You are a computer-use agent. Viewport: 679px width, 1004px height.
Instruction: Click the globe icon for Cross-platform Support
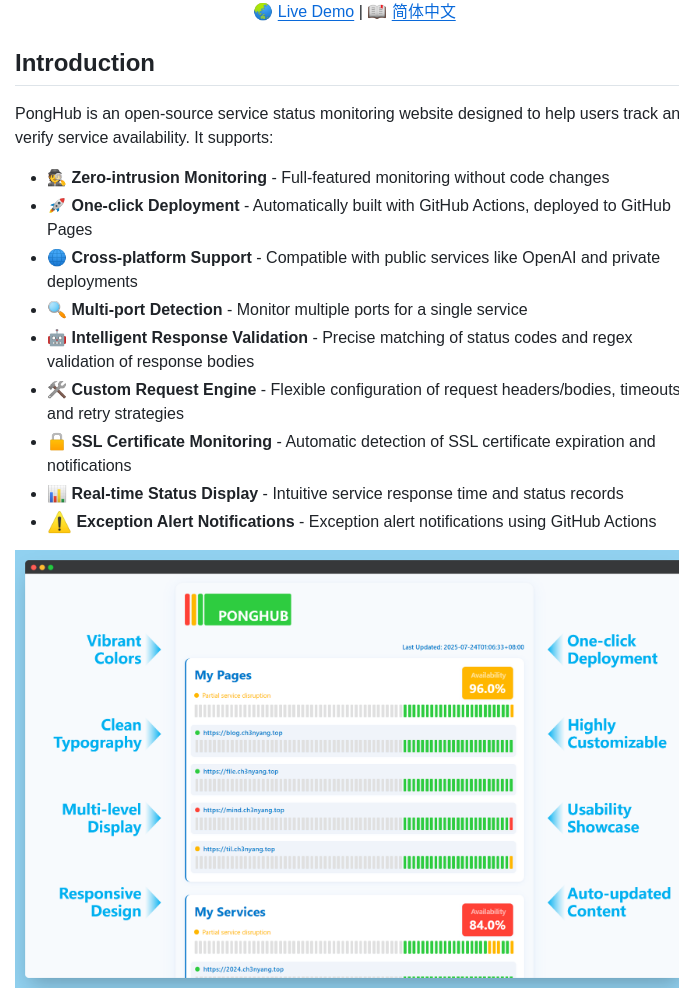click(x=57, y=258)
